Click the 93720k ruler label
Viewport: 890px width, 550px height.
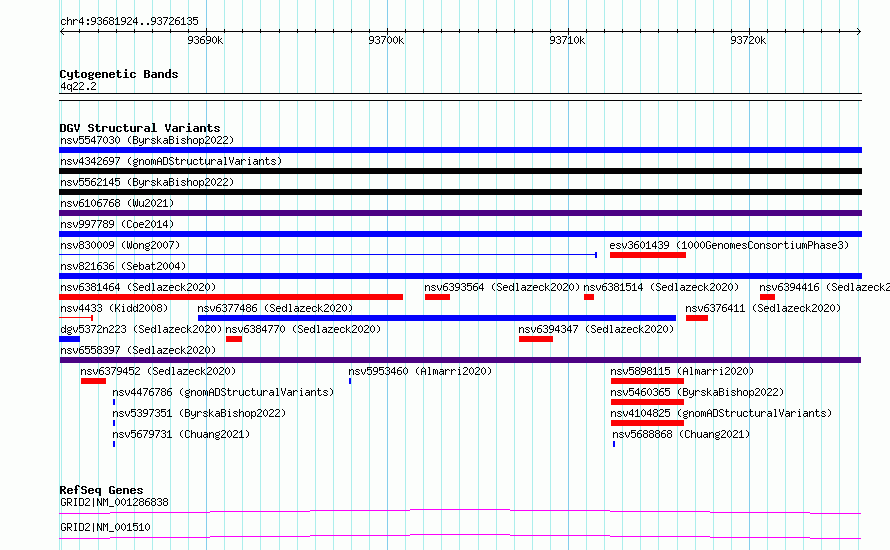pos(748,40)
